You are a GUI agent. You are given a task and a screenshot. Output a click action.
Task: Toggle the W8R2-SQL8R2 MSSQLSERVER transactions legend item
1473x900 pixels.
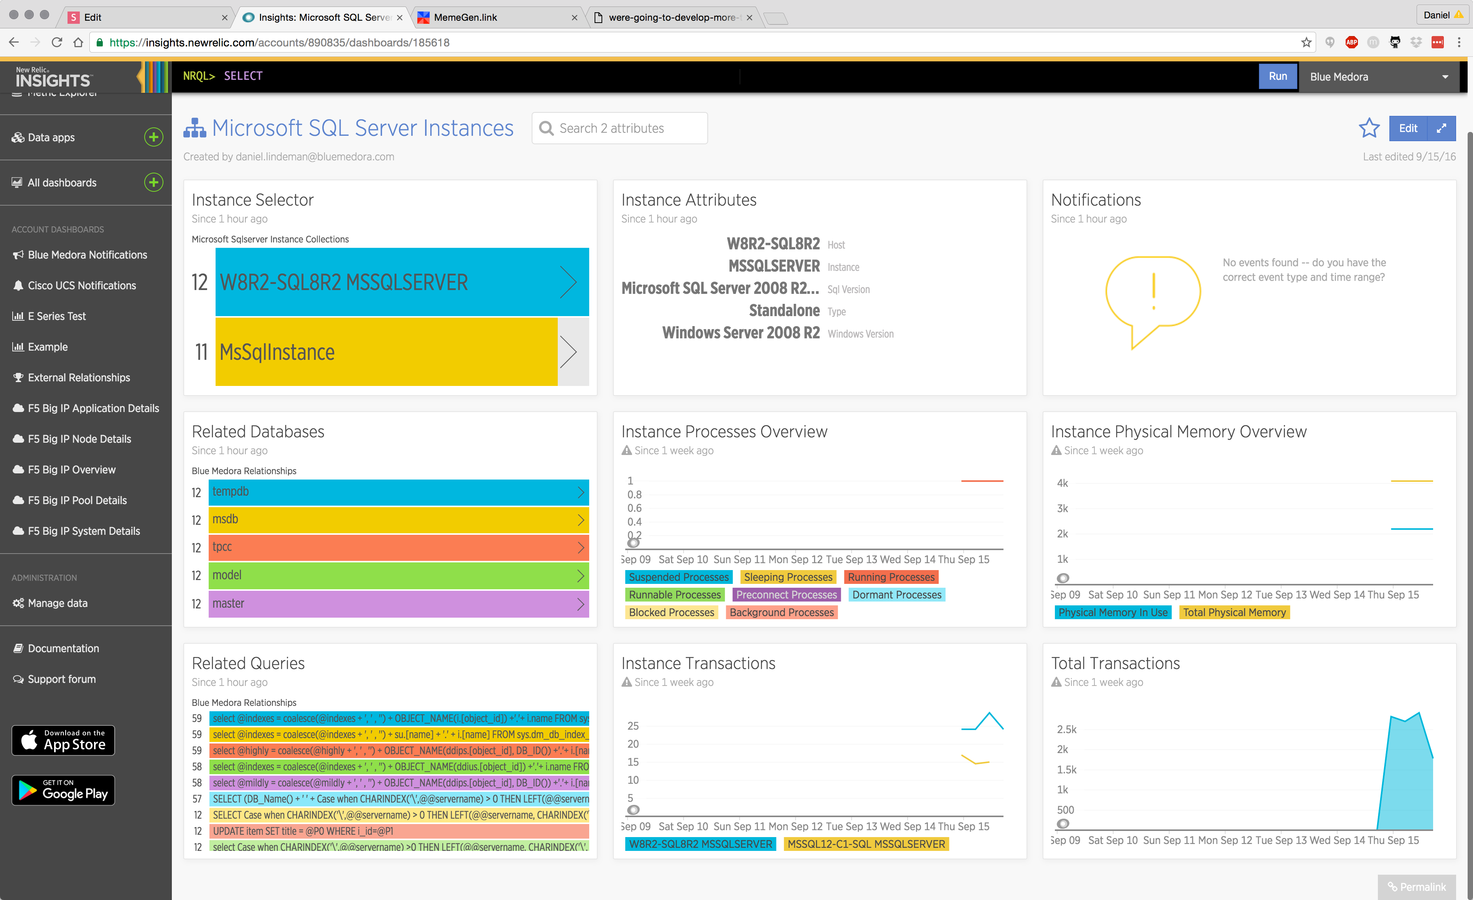pos(700,844)
